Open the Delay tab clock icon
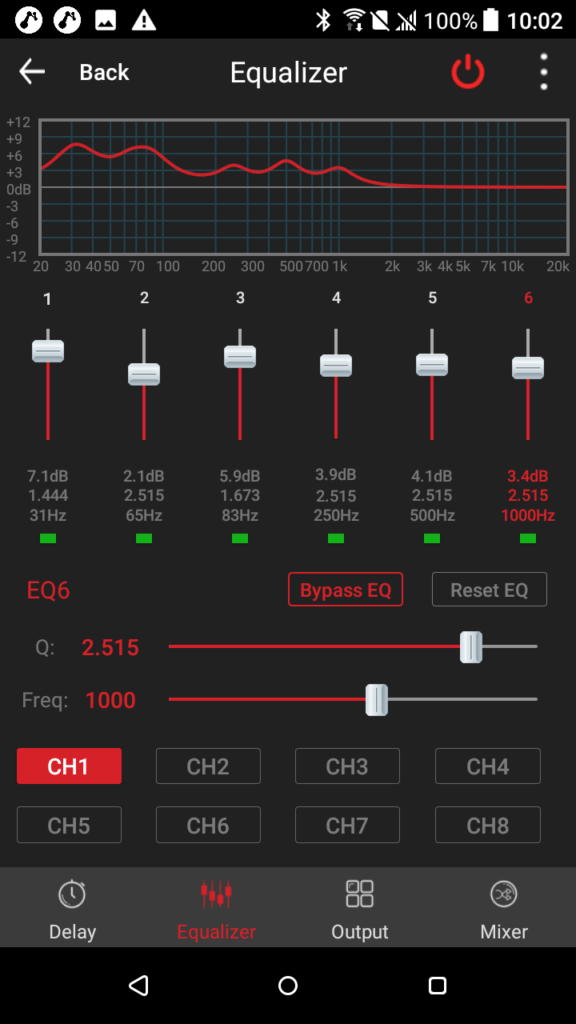Screen dimensions: 576x1024 [72, 893]
